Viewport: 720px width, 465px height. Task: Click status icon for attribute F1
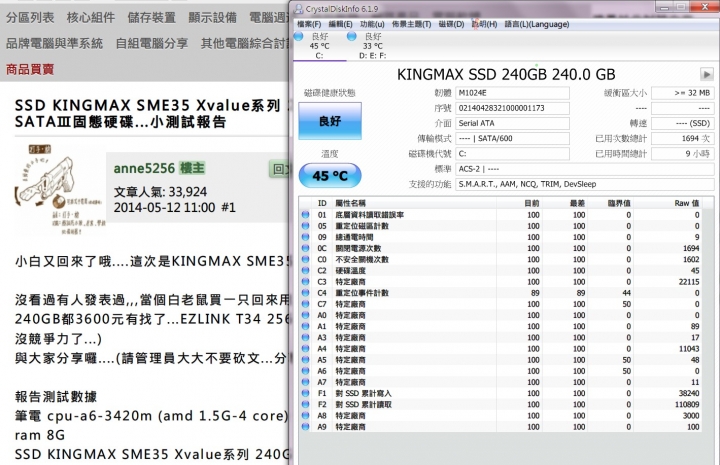coord(305,393)
